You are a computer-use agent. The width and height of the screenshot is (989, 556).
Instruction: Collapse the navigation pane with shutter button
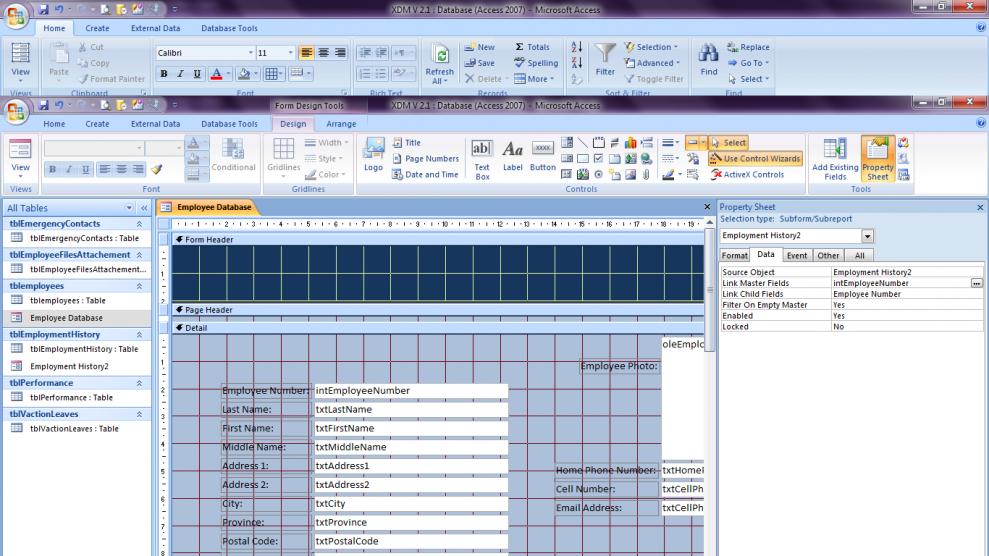click(x=144, y=208)
